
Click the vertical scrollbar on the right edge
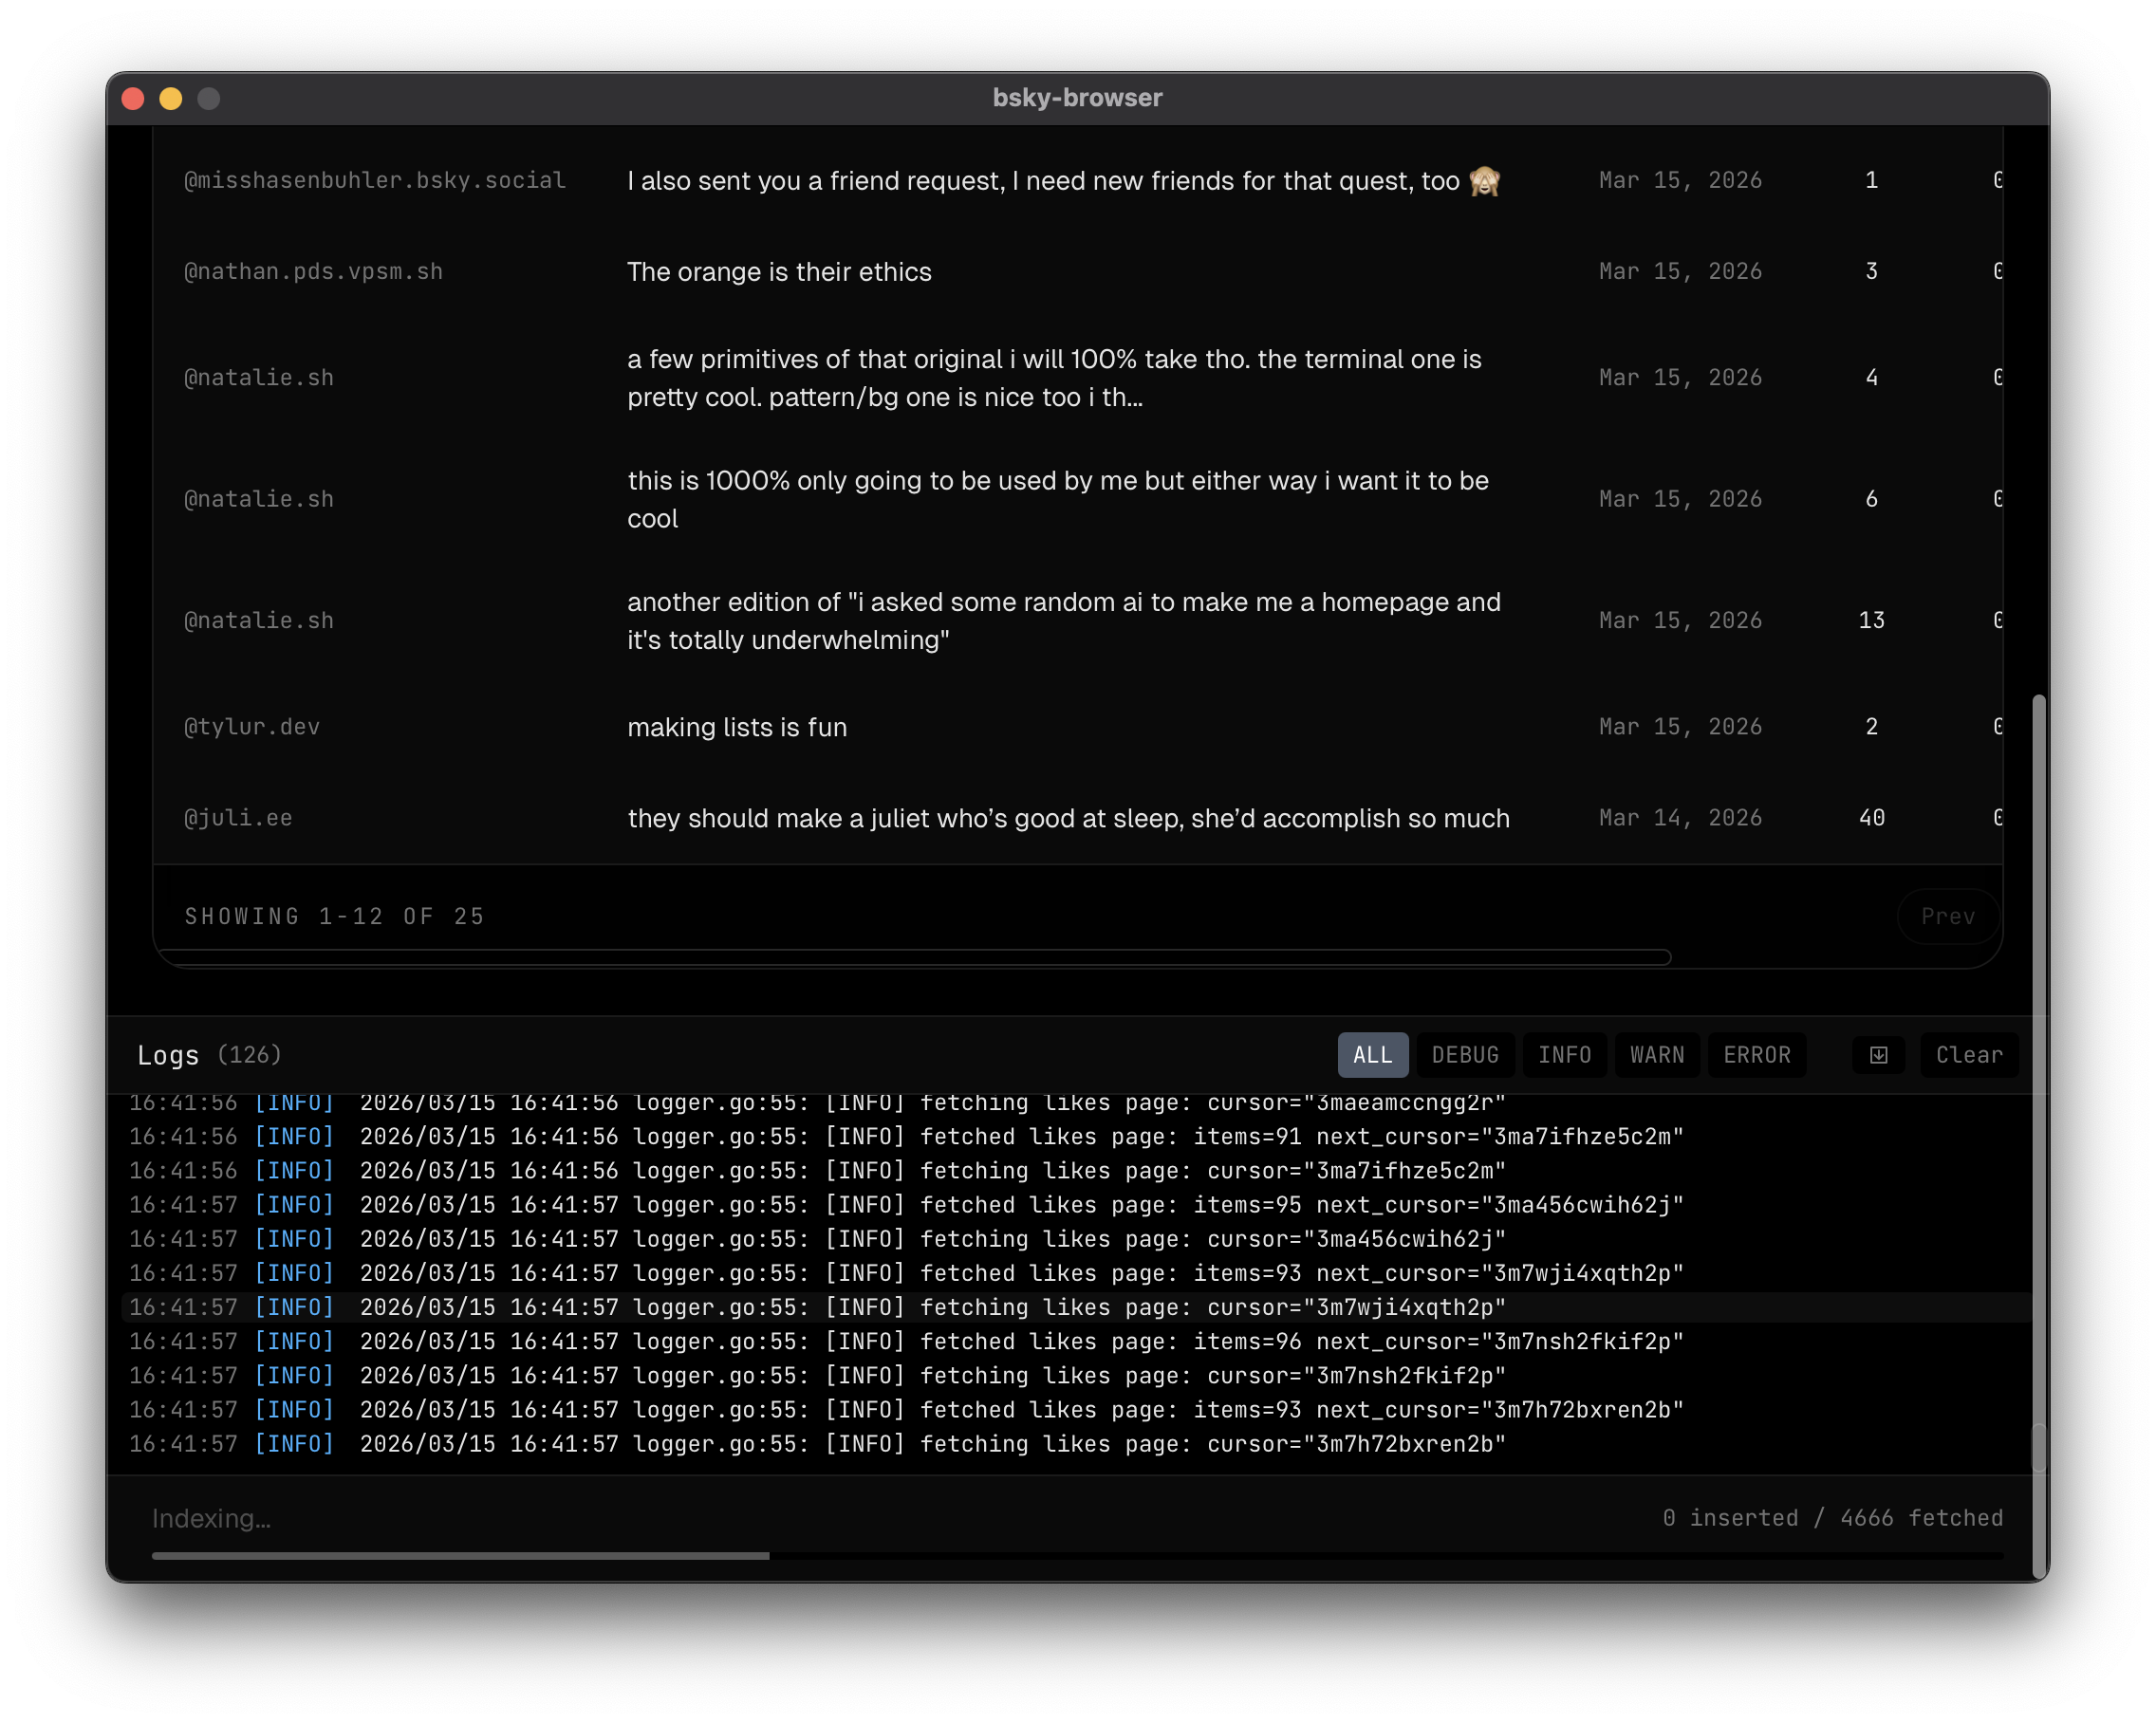coord(2037,1130)
